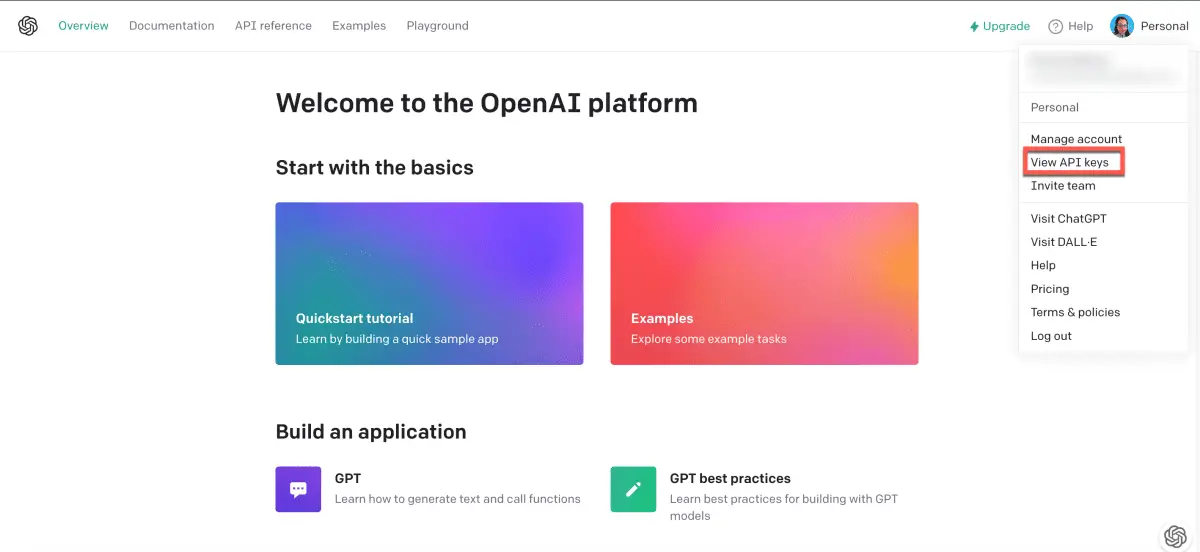
Task: Log out via the account menu
Action: point(1051,336)
